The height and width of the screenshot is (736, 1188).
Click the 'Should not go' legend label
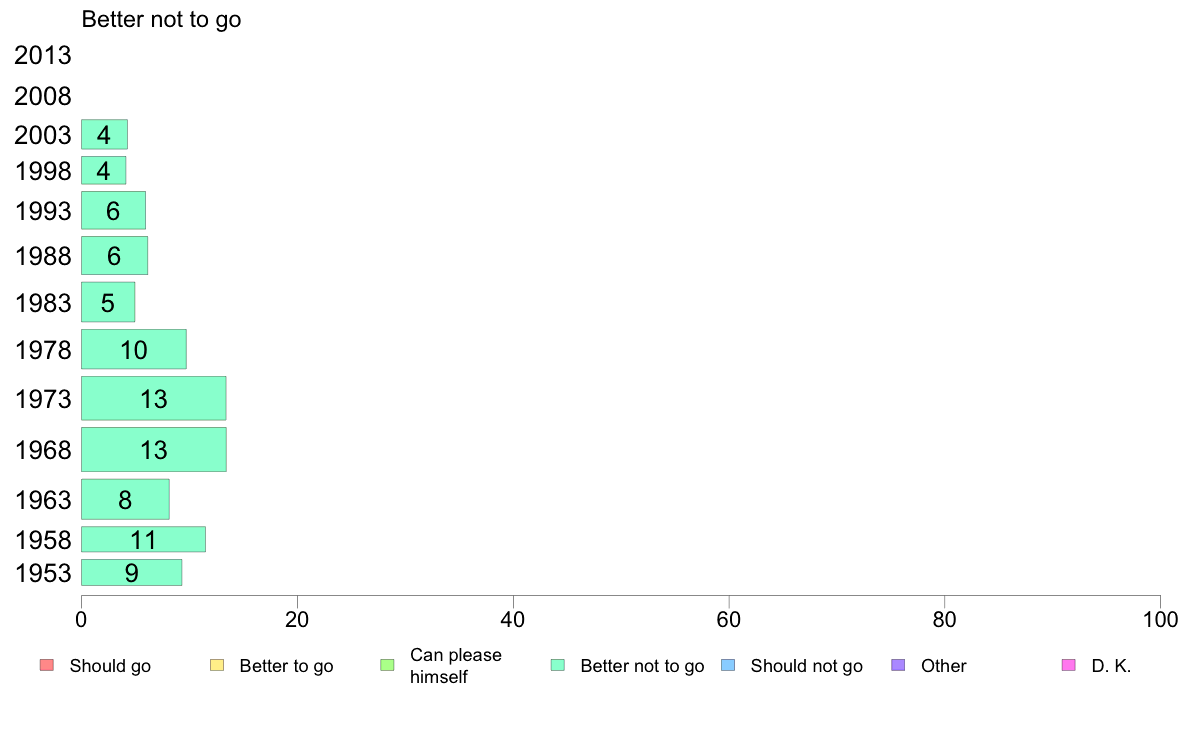pos(806,666)
